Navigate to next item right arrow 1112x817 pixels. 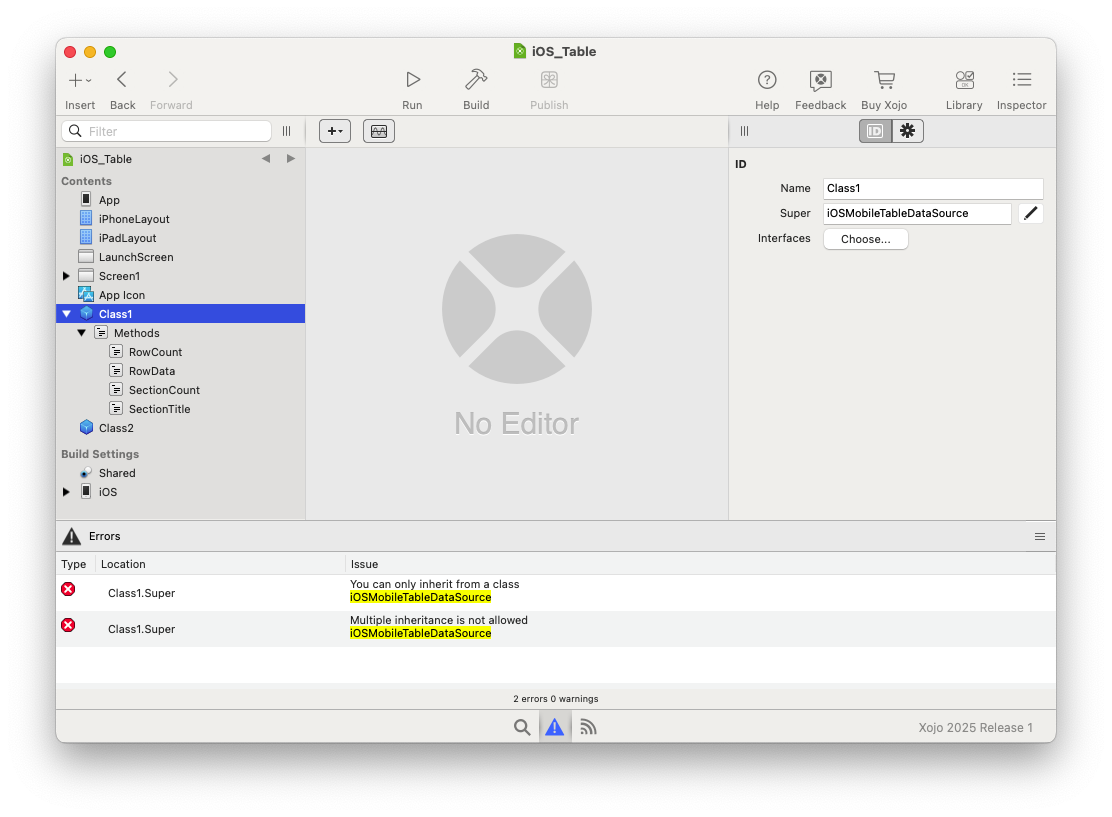[x=291, y=159]
